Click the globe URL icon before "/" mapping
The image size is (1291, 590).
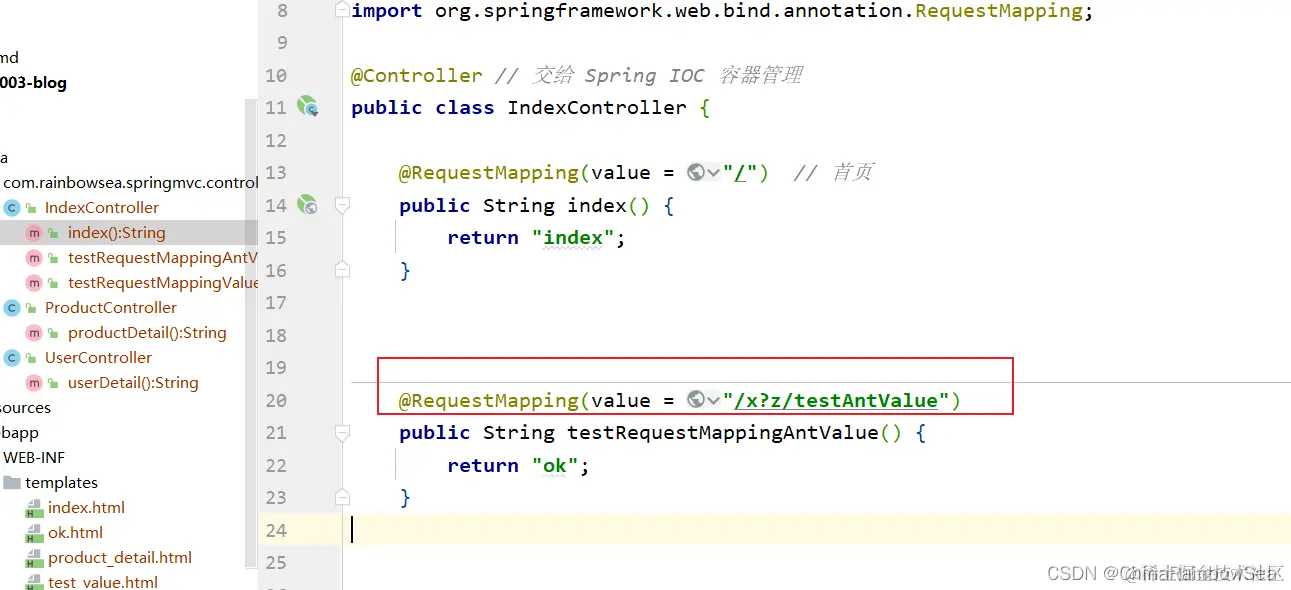(x=696, y=172)
